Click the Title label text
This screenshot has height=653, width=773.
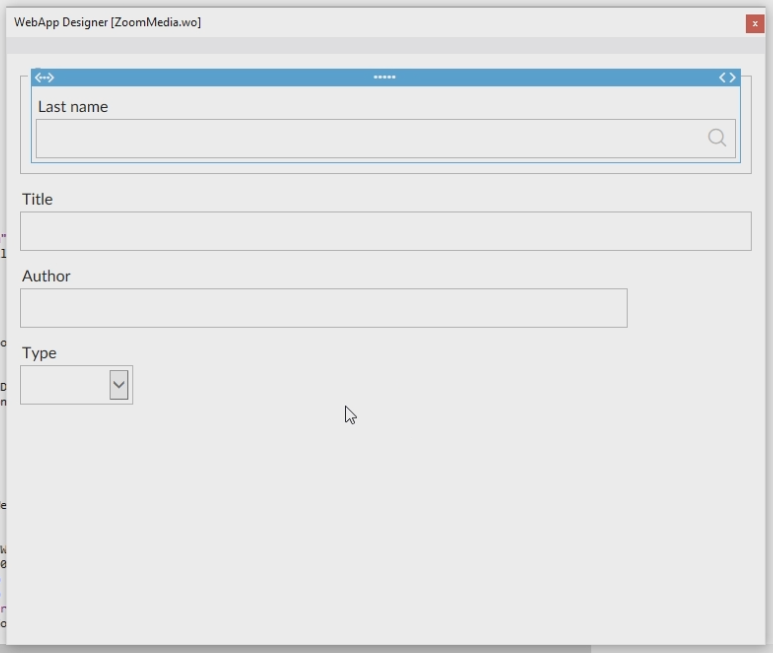pos(37,199)
